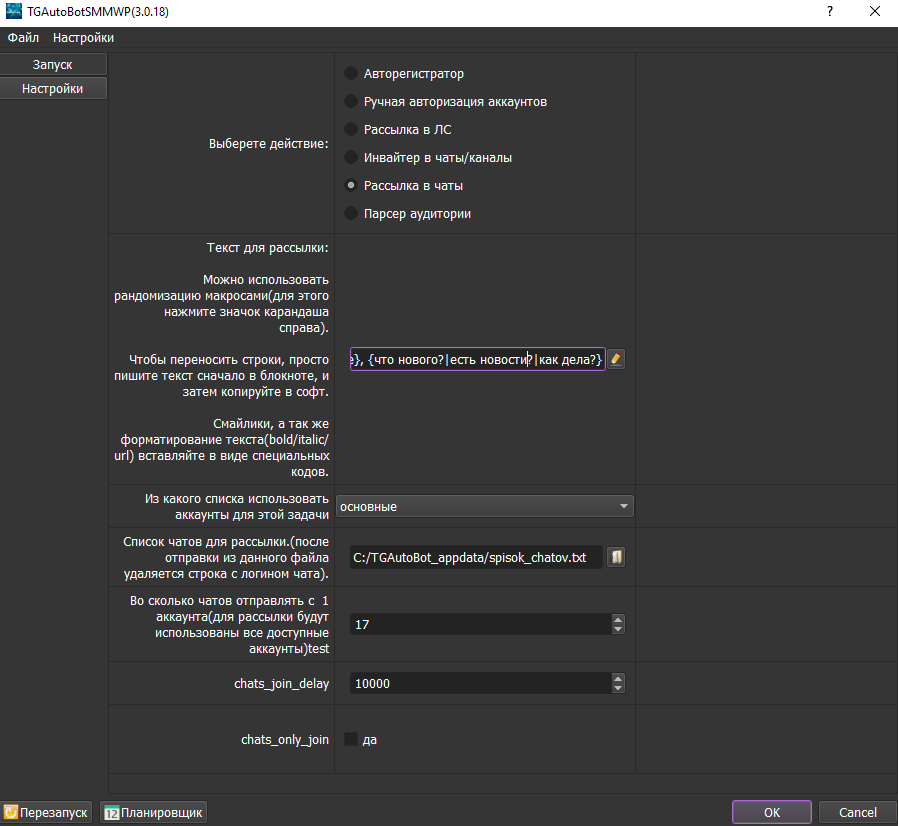
Task: Open the Настройки menu in menu bar
Action: [x=83, y=38]
